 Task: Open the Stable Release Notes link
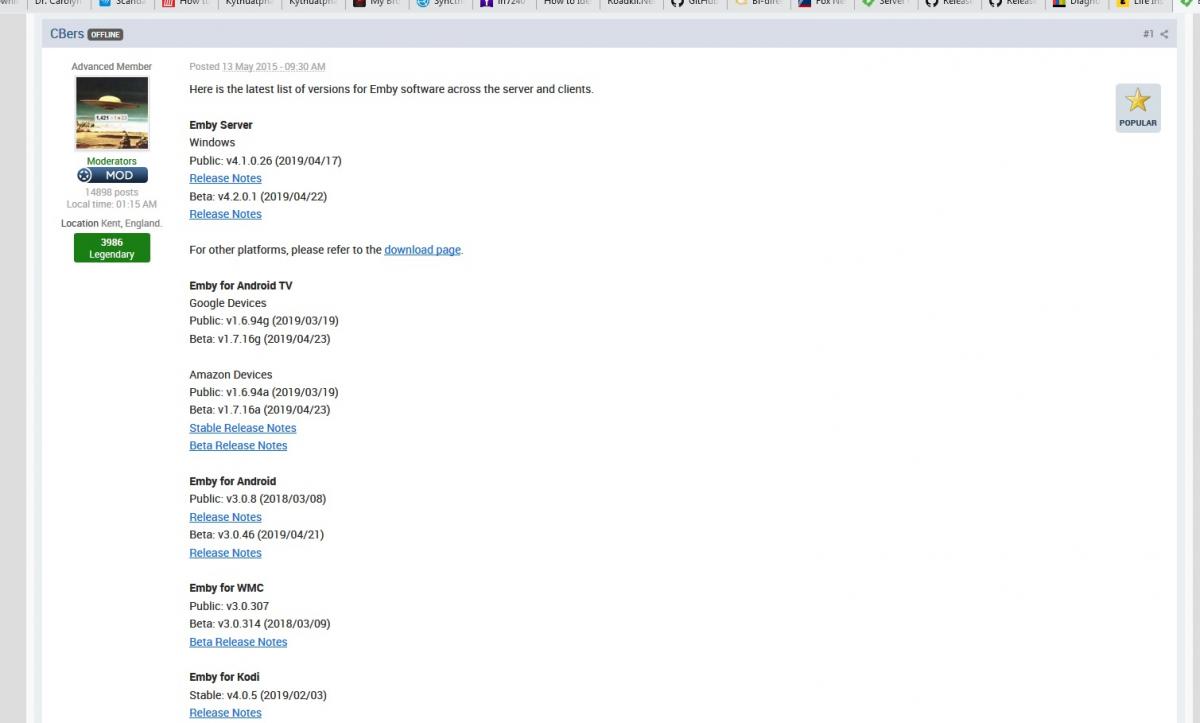click(x=243, y=428)
